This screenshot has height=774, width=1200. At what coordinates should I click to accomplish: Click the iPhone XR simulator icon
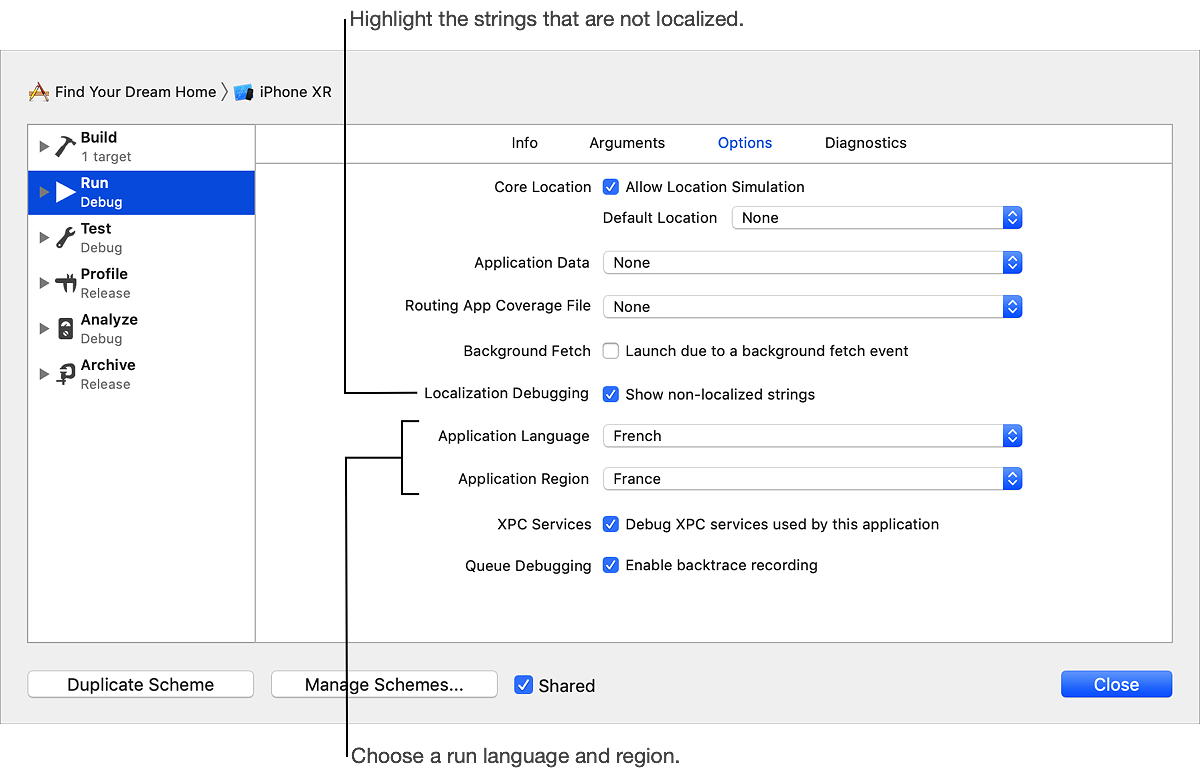[244, 92]
